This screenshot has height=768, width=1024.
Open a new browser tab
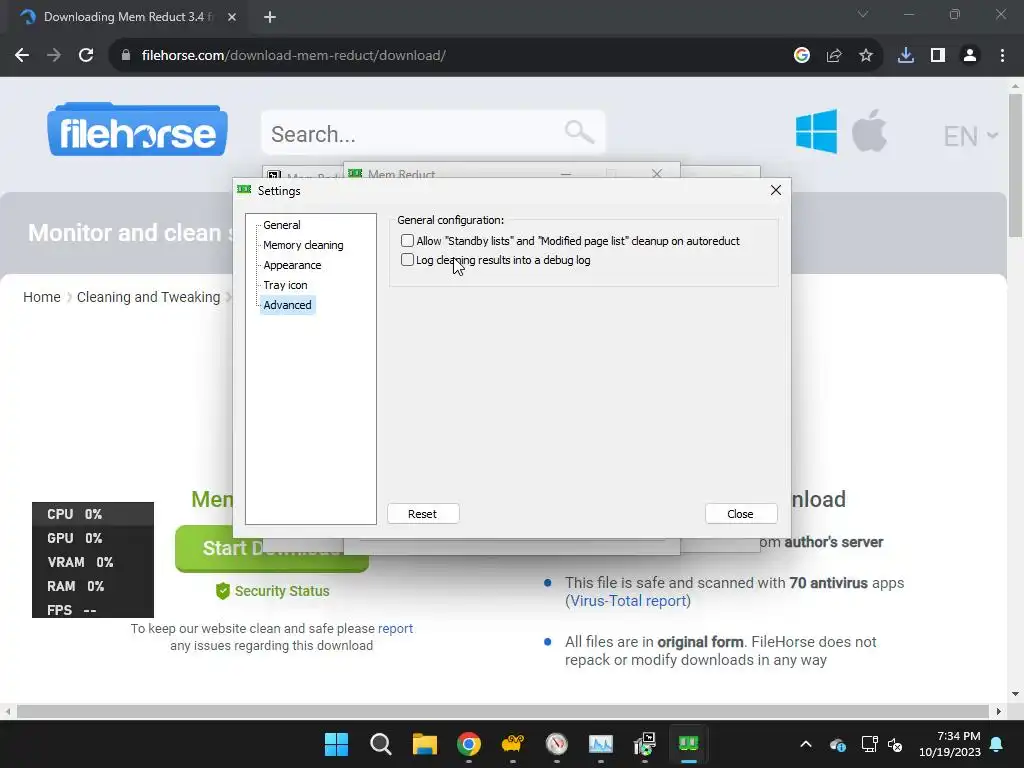pos(270,17)
